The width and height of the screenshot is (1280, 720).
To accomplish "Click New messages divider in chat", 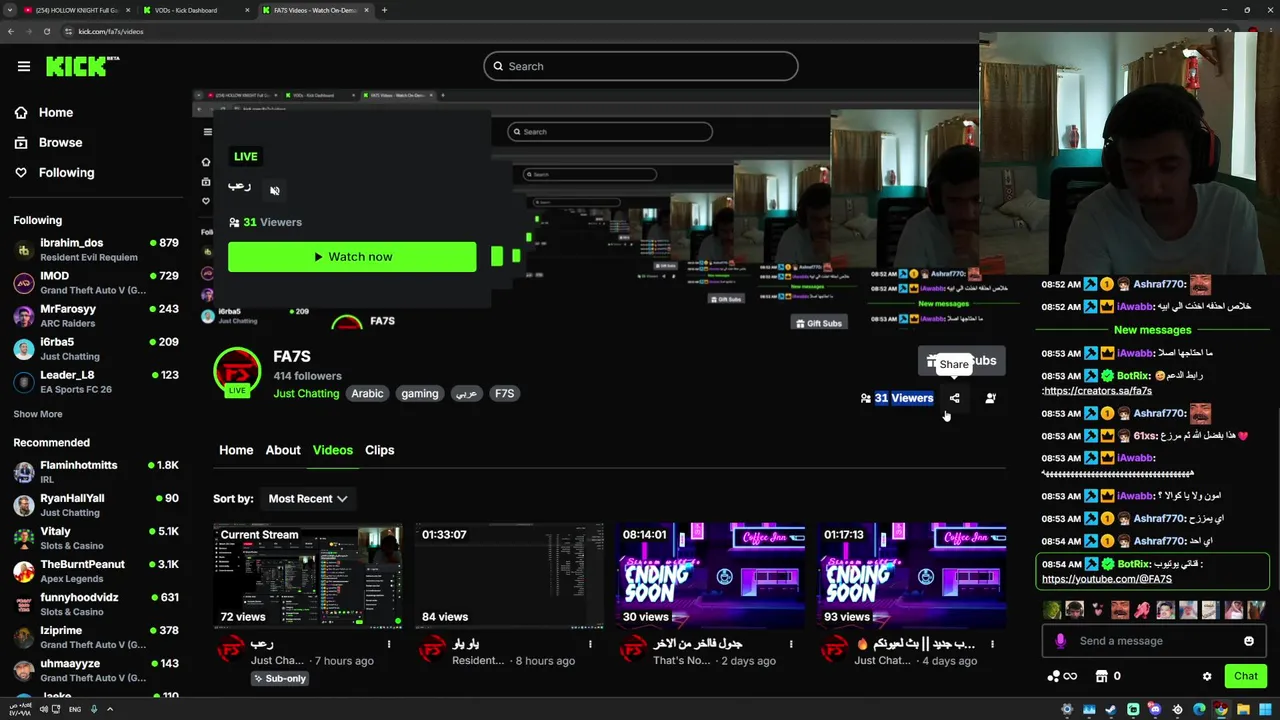I will 1153,330.
